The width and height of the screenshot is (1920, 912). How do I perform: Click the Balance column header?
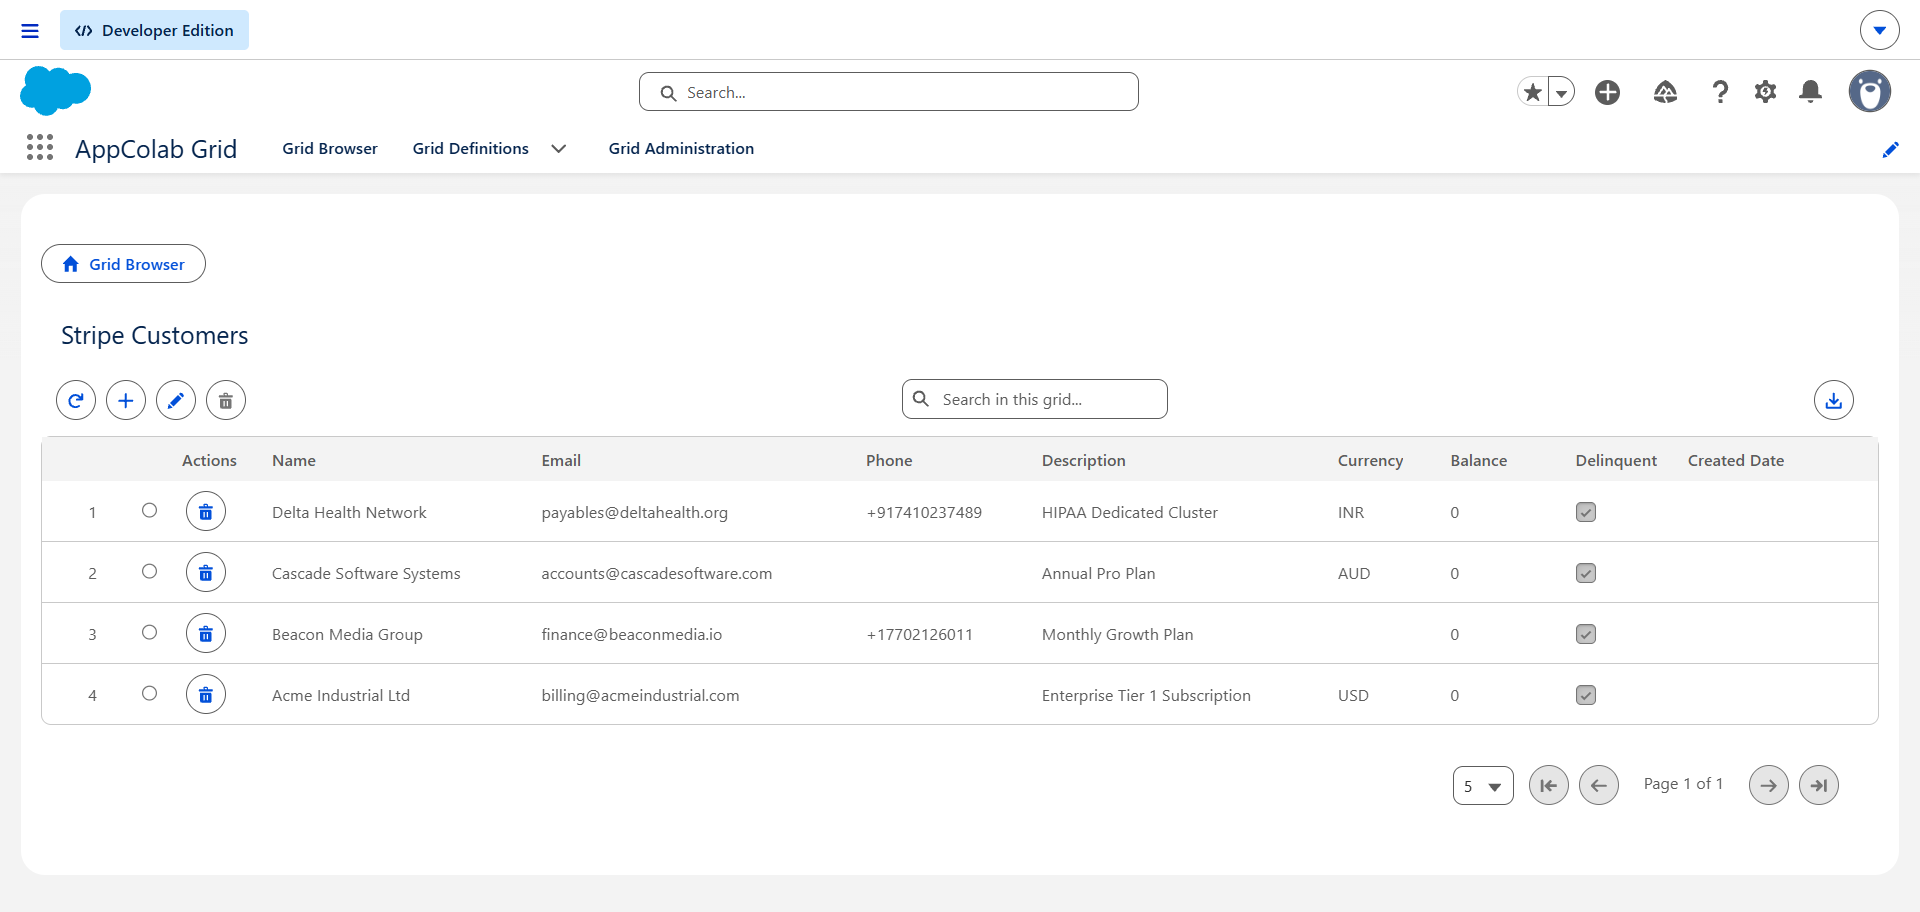click(1479, 461)
